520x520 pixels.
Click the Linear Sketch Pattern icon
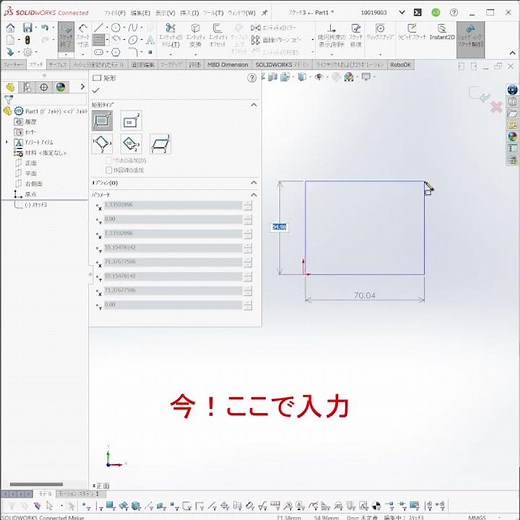[x=256, y=40]
